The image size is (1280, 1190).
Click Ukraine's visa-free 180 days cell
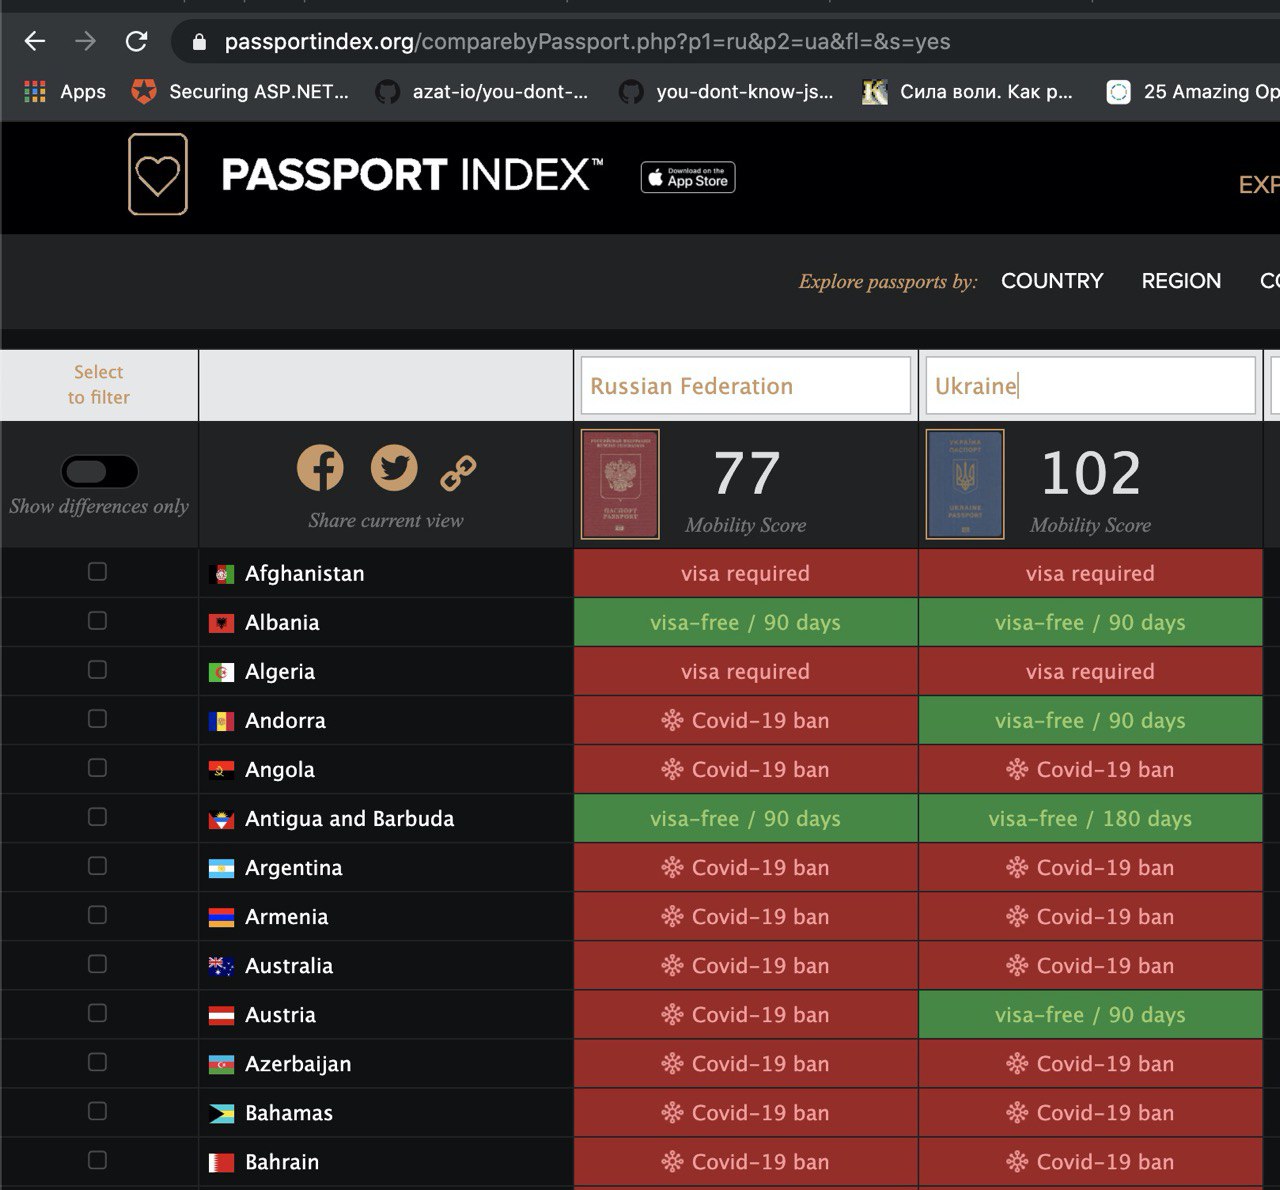tap(1090, 819)
